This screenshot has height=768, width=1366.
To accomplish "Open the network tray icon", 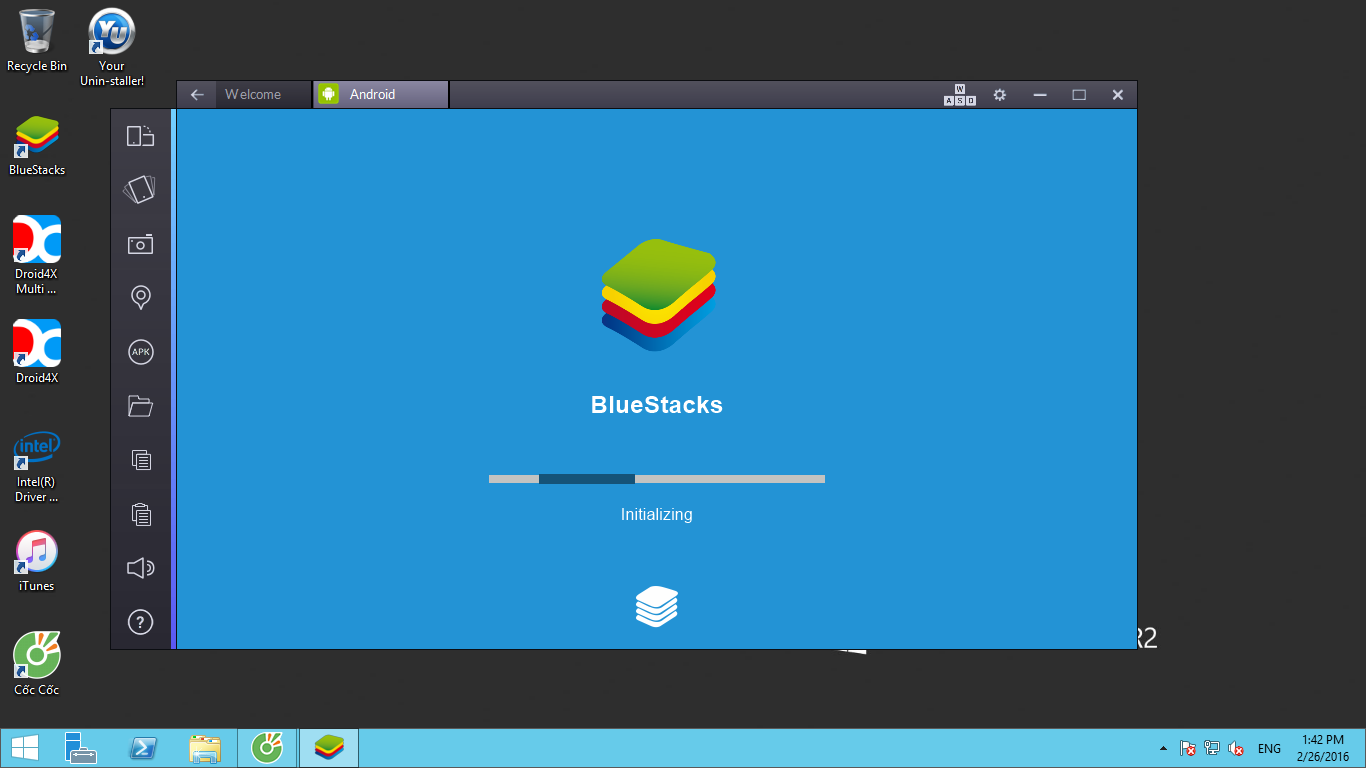I will 1212,748.
